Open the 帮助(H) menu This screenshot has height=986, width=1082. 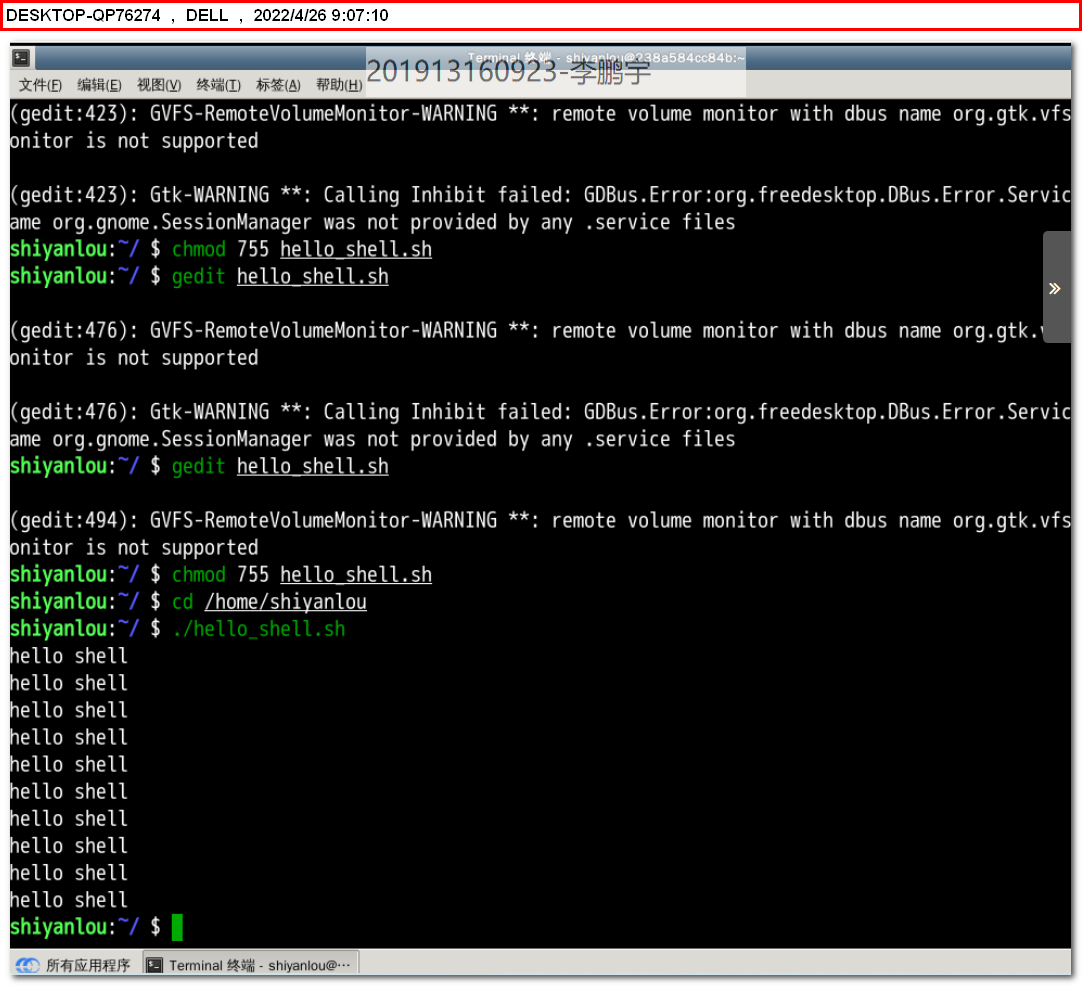click(x=338, y=85)
